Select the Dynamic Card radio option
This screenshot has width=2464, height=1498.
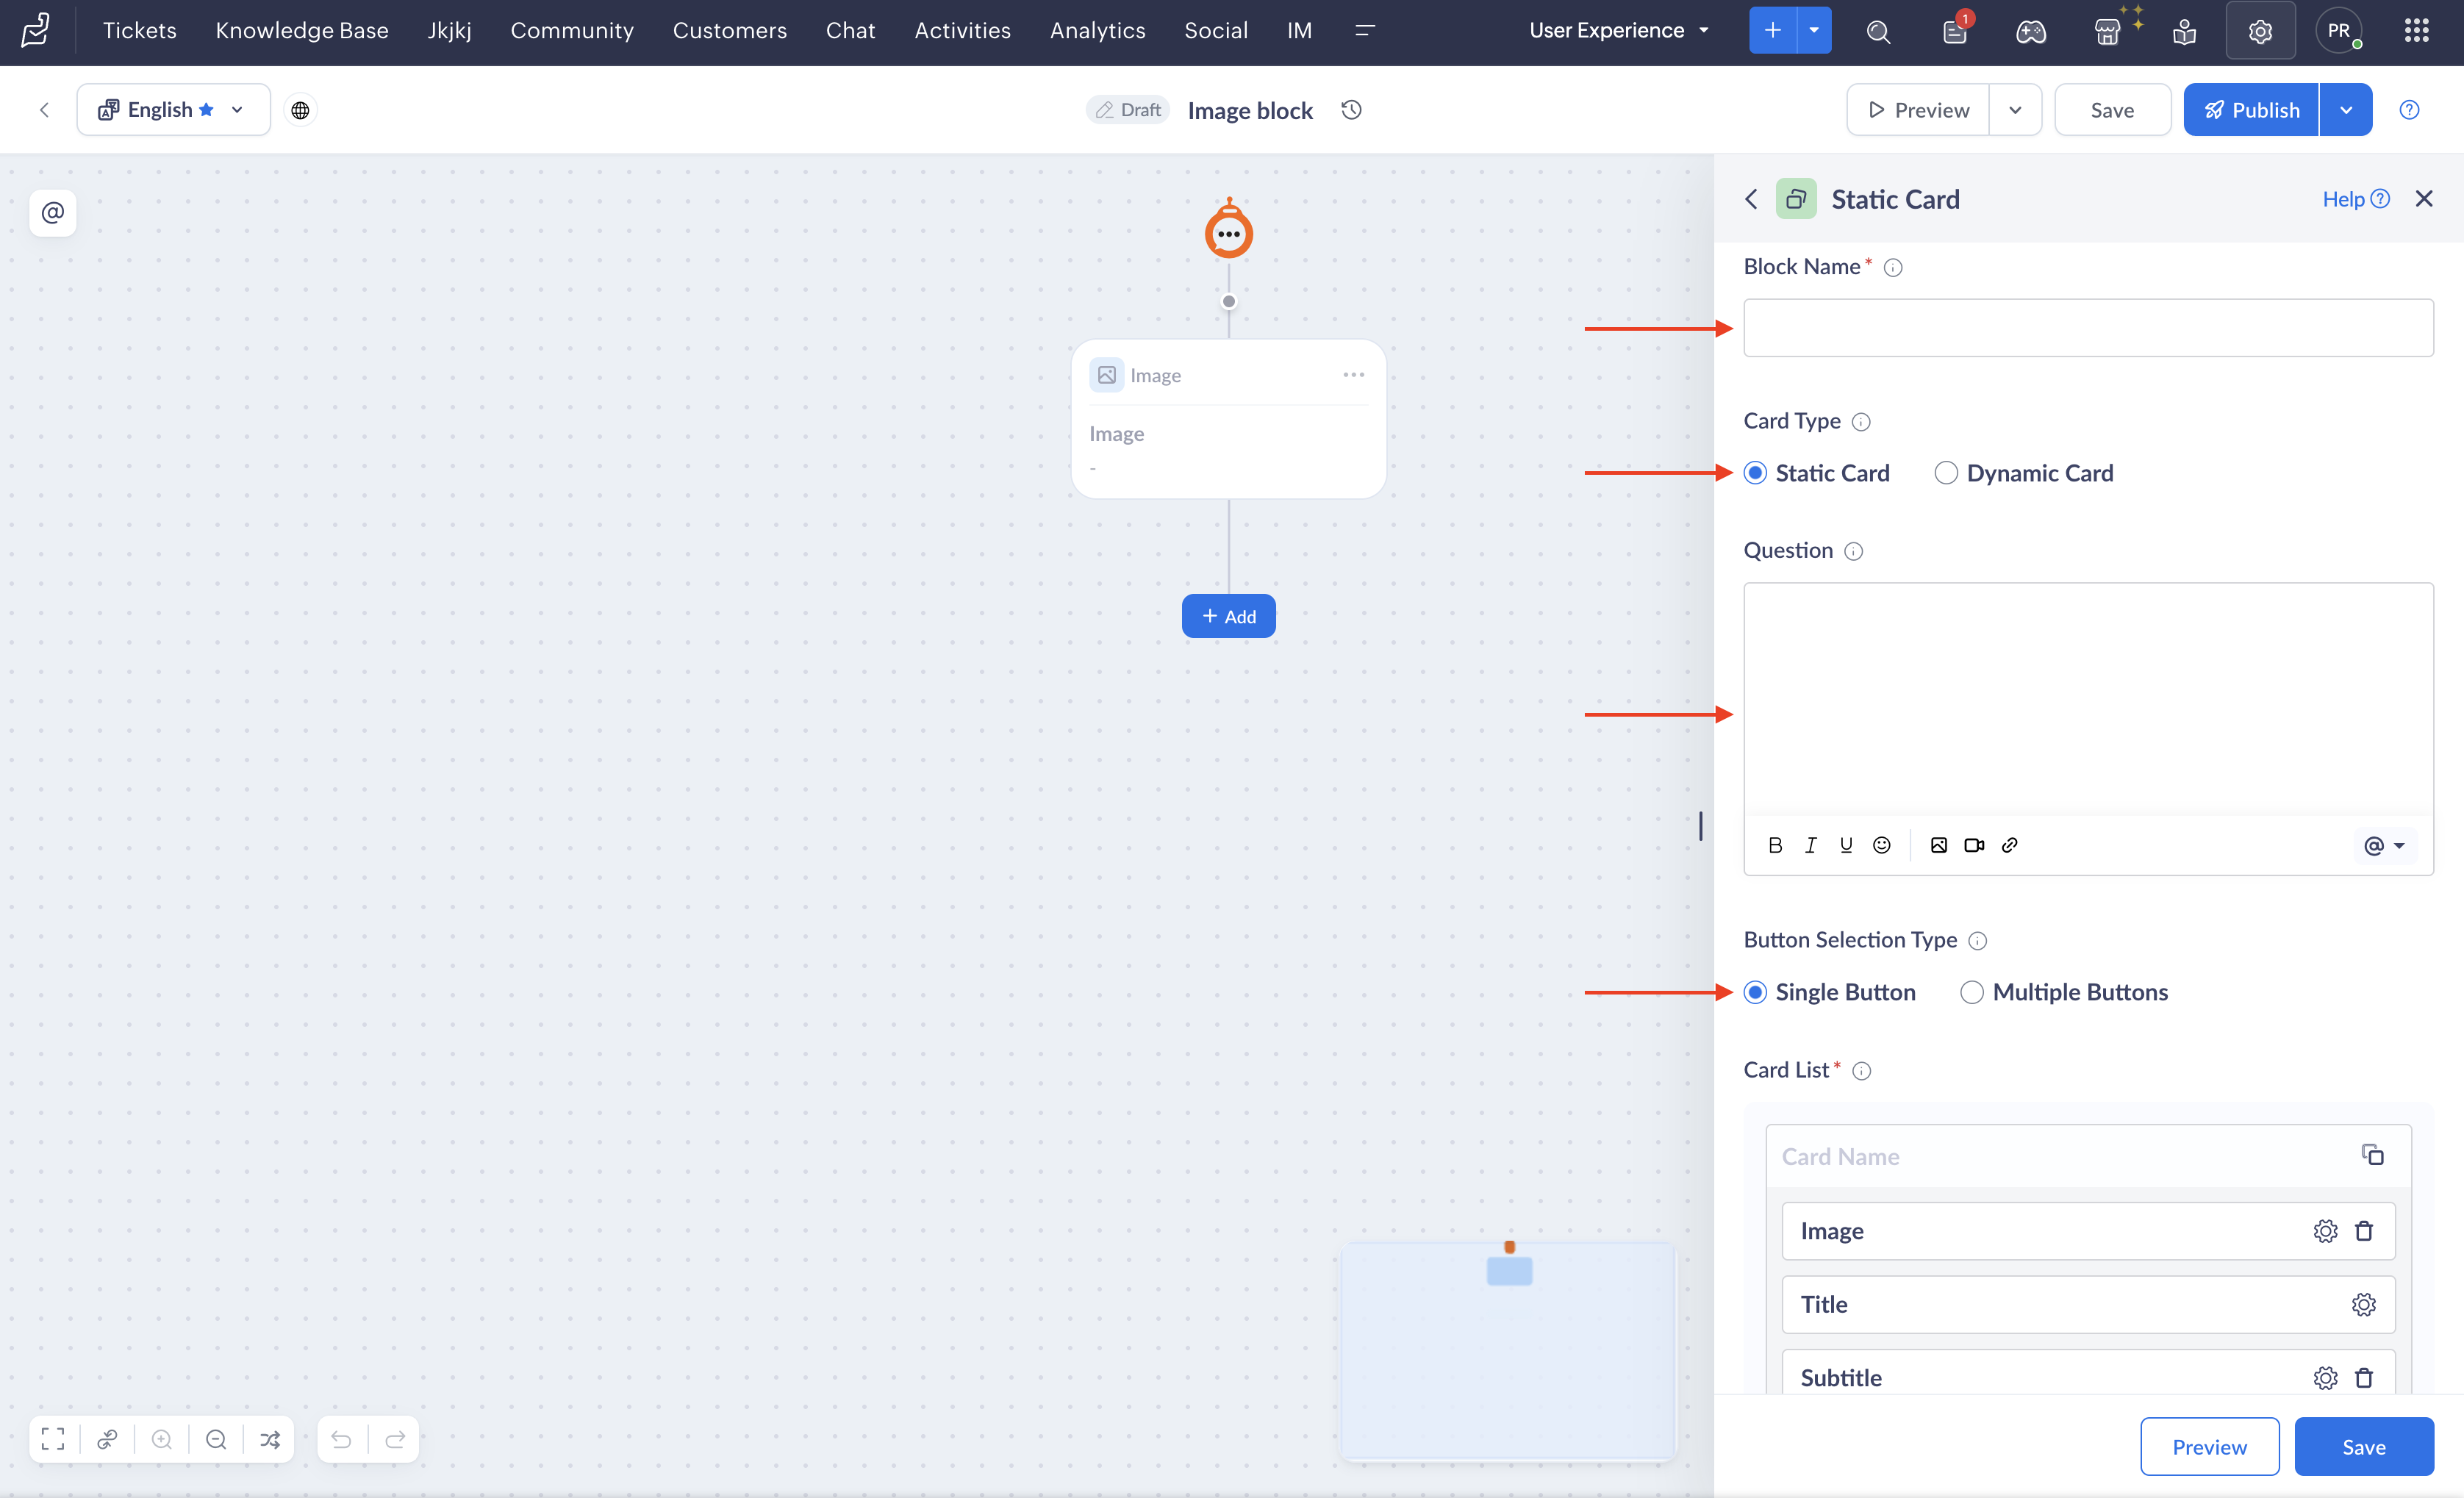pyautogui.click(x=1946, y=473)
